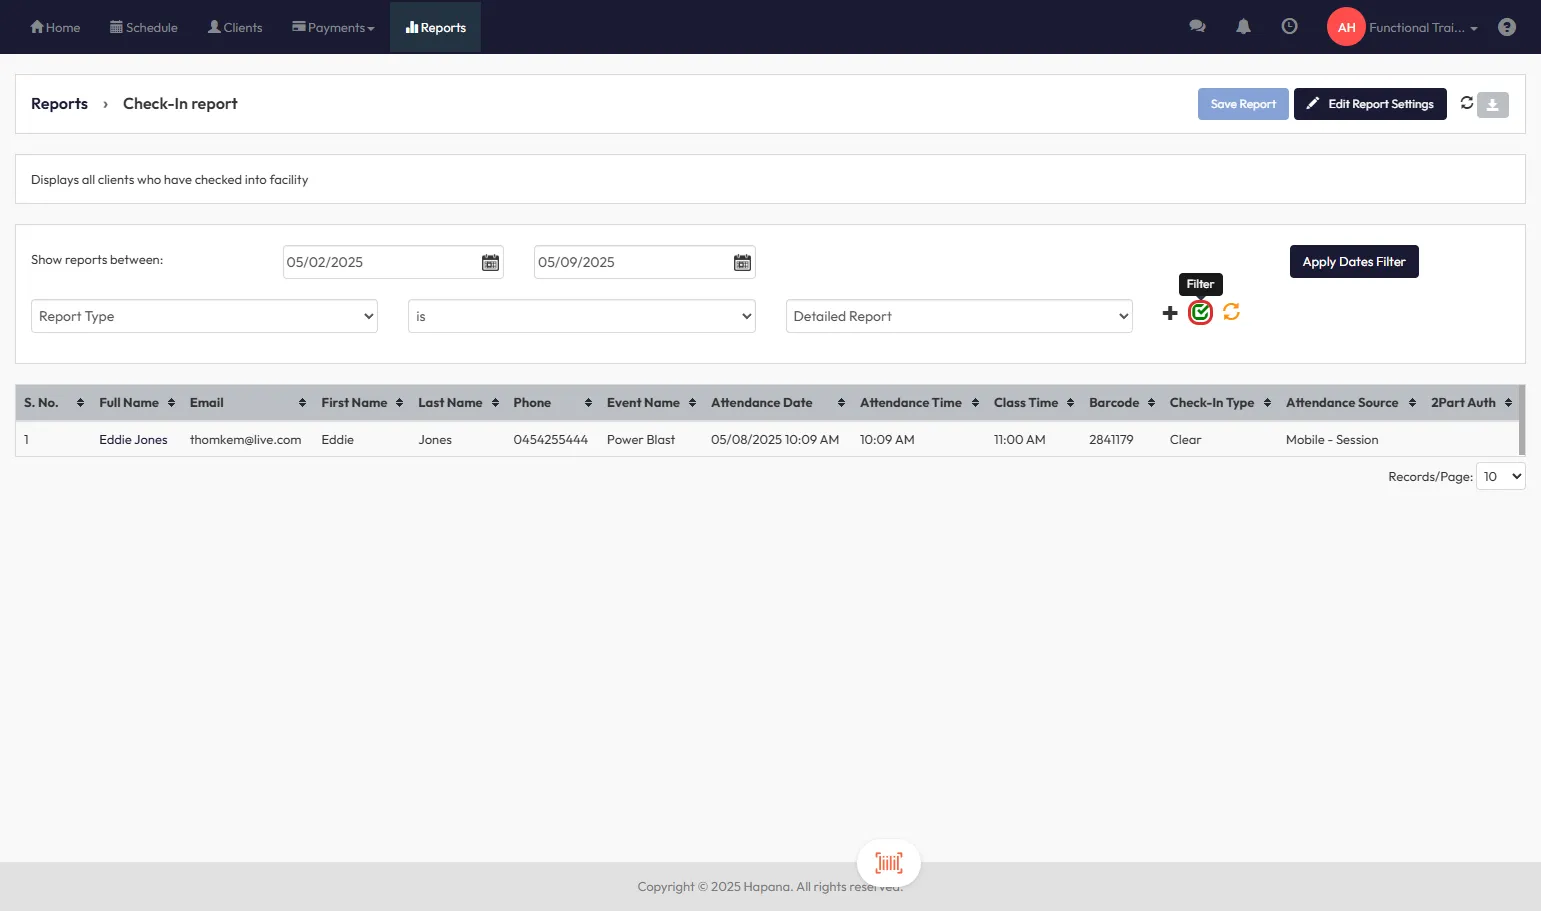Click Edit Report Settings button
1541x911 pixels.
(1369, 104)
